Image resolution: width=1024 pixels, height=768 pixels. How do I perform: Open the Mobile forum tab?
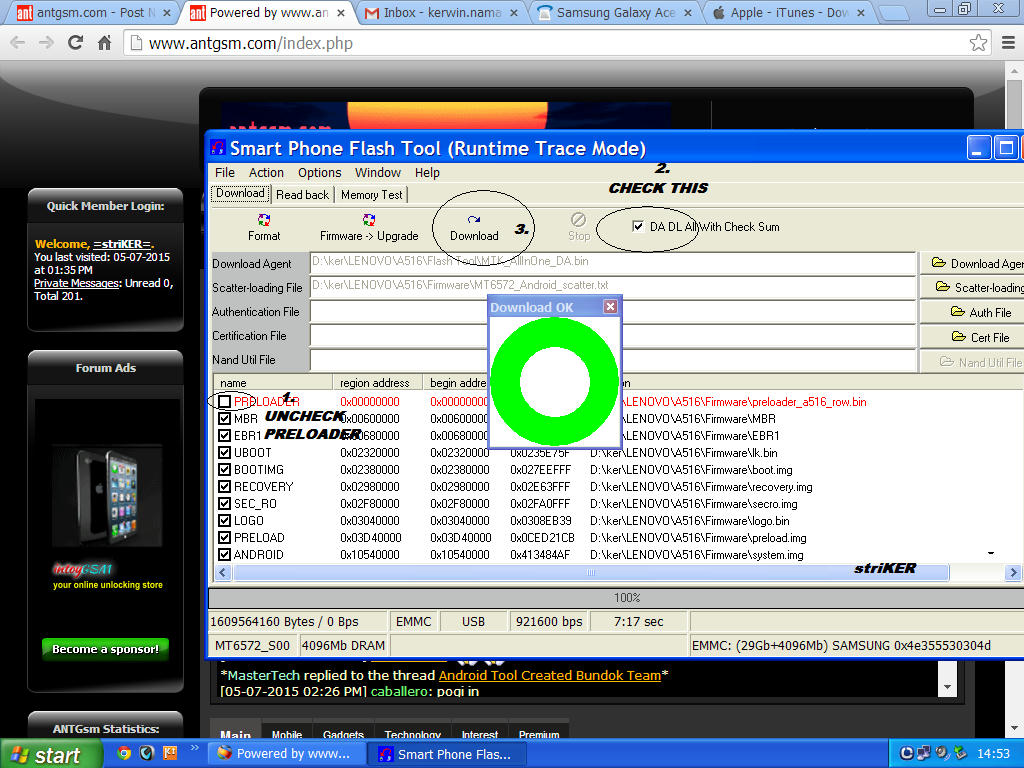pyautogui.click(x=287, y=732)
